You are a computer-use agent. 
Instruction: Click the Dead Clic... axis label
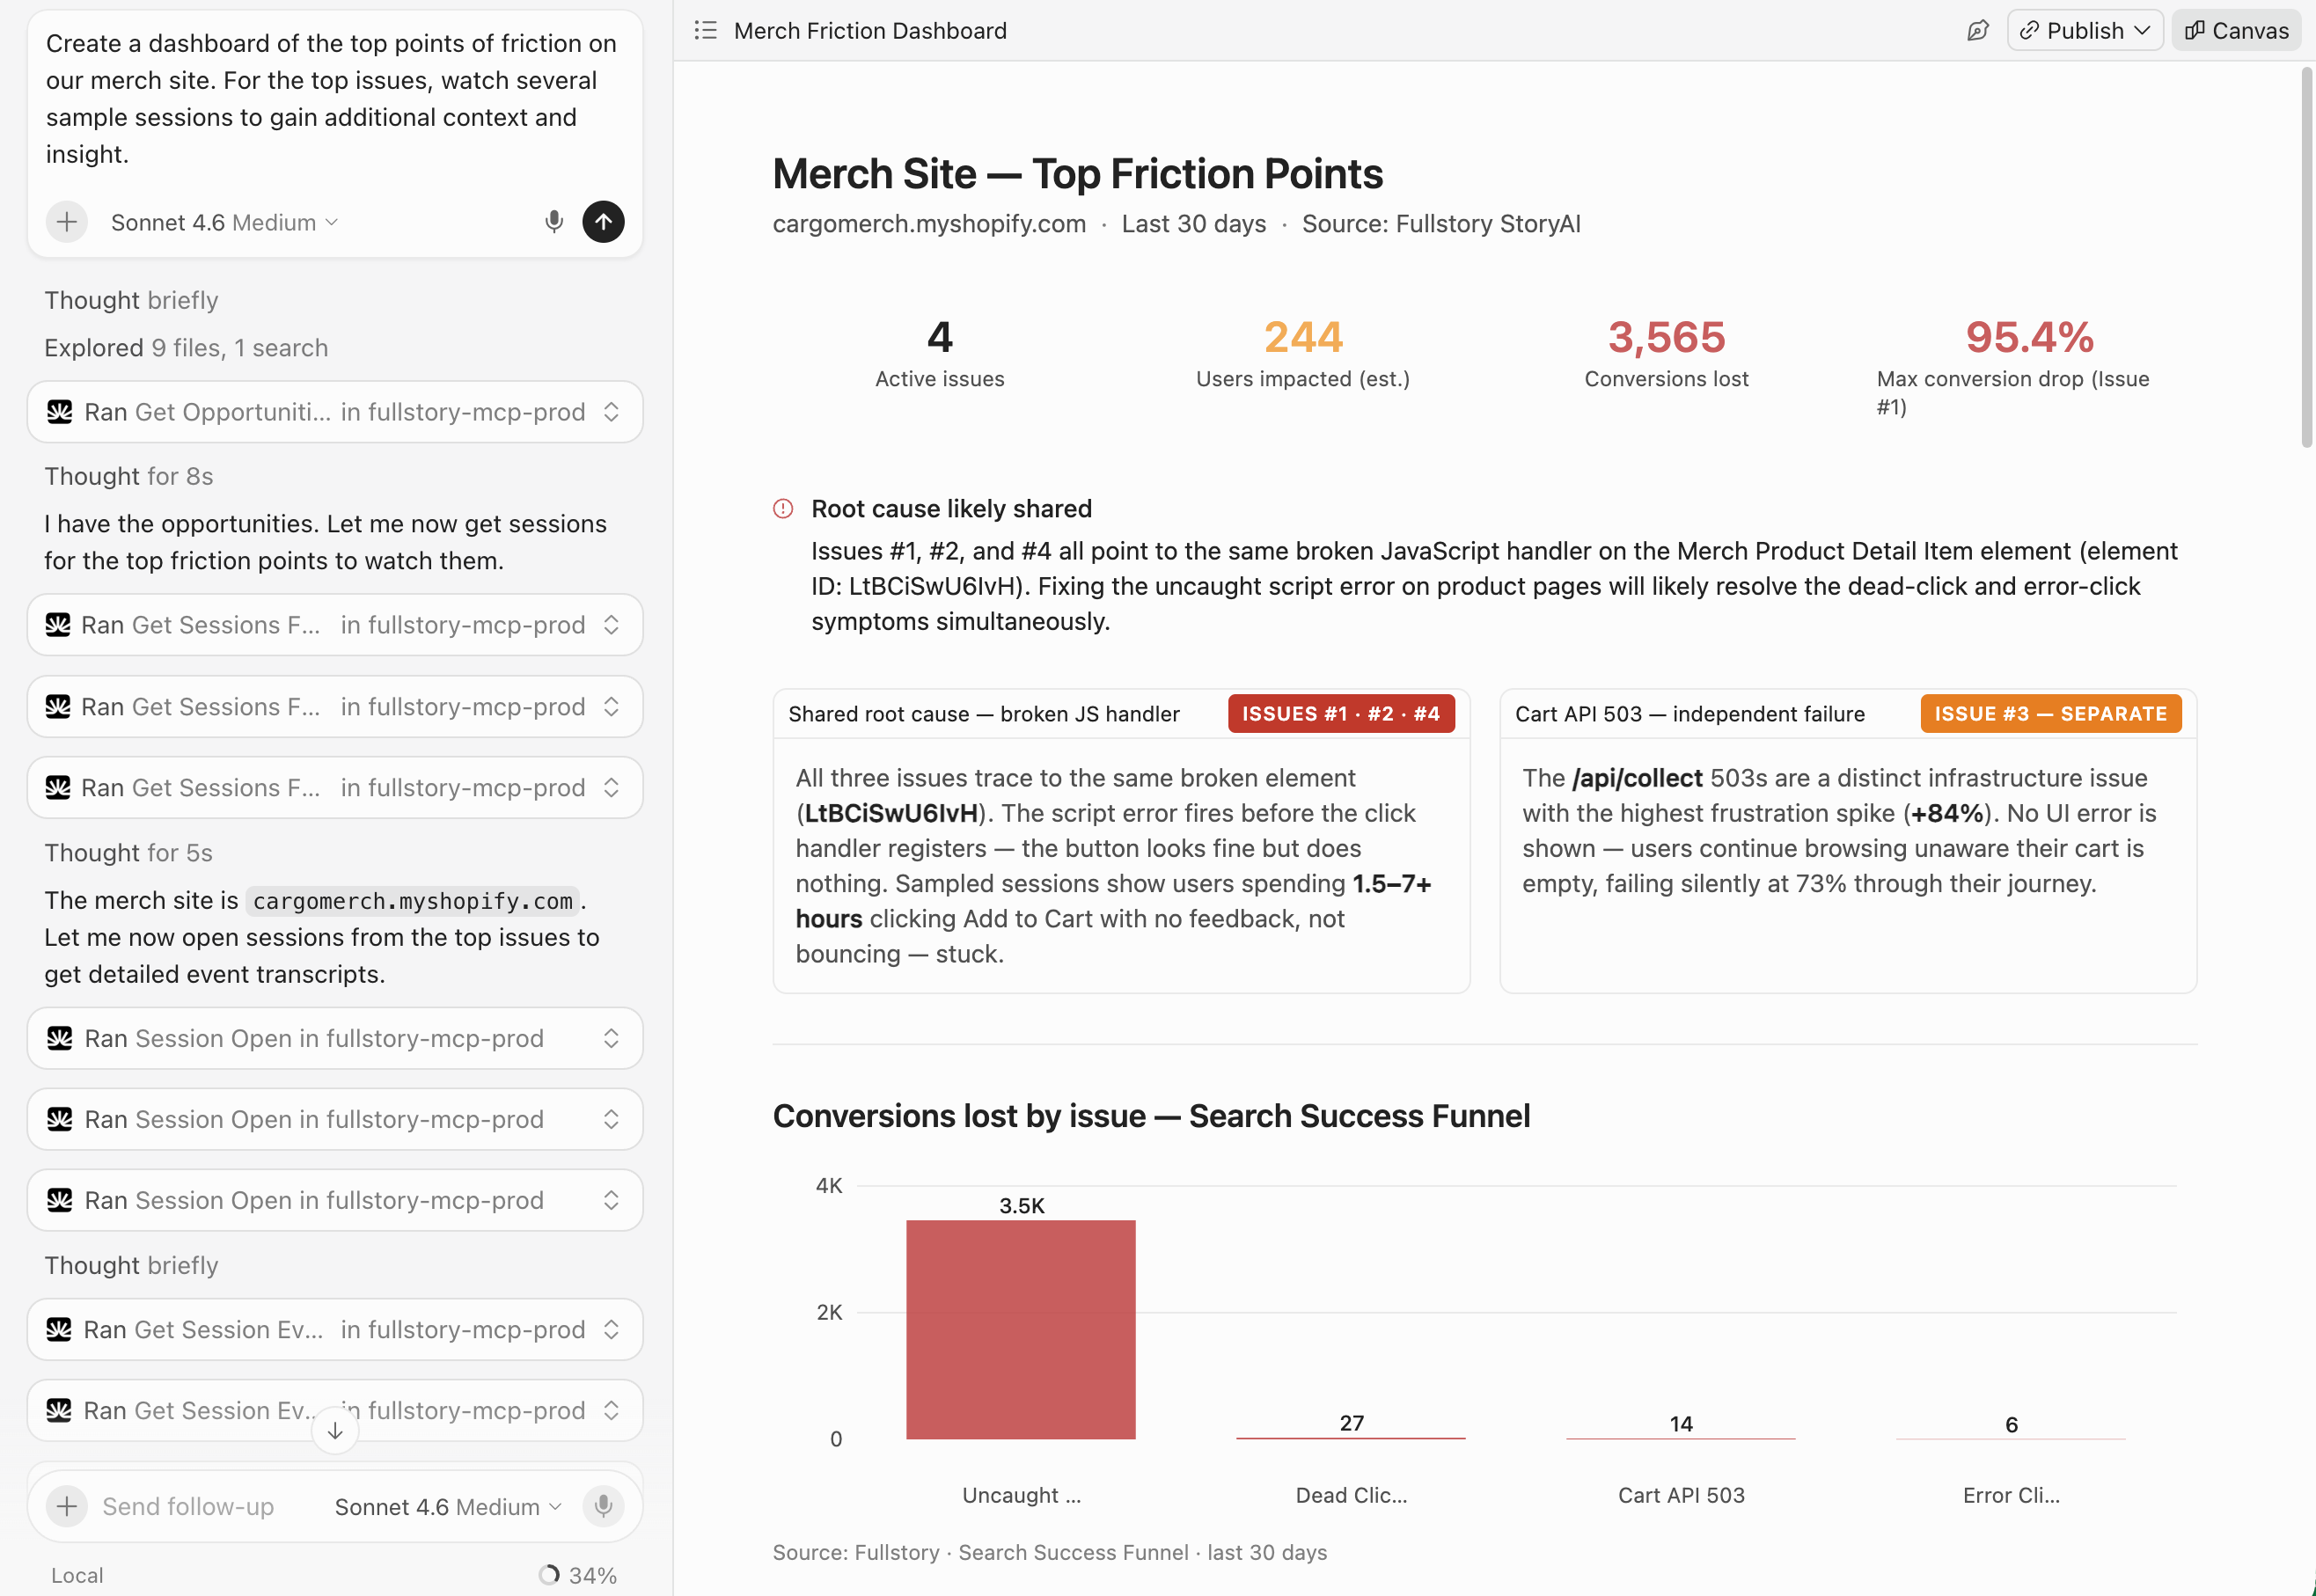pyautogui.click(x=1351, y=1495)
